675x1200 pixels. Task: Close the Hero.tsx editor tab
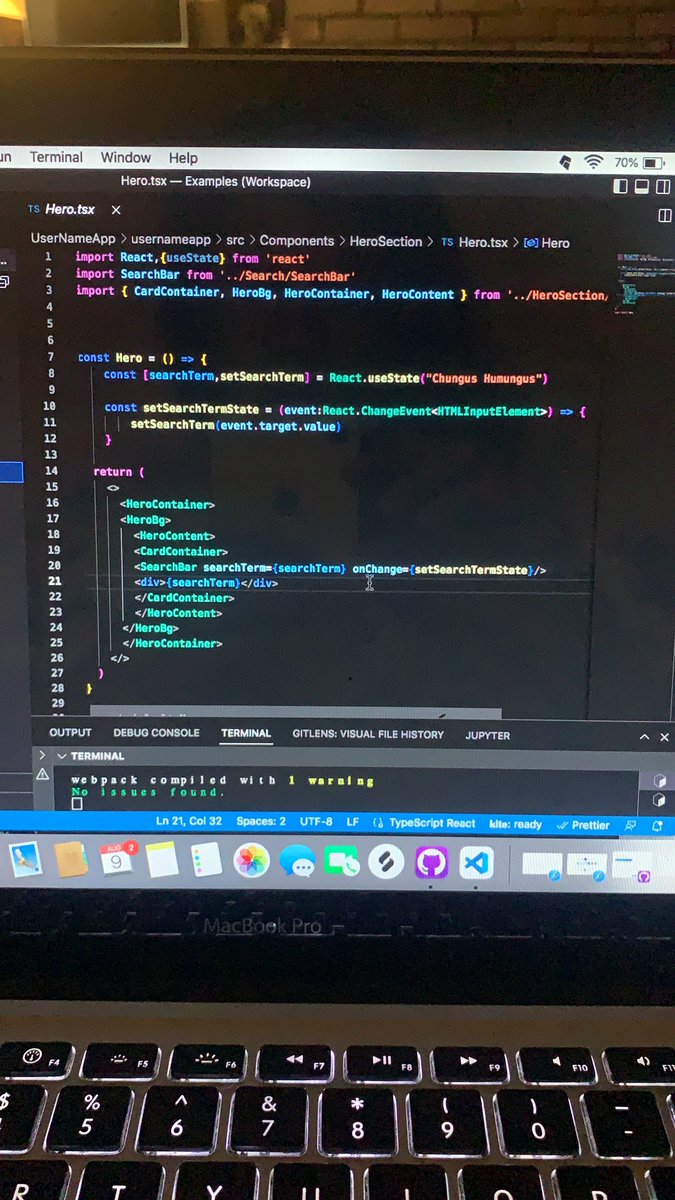116,210
